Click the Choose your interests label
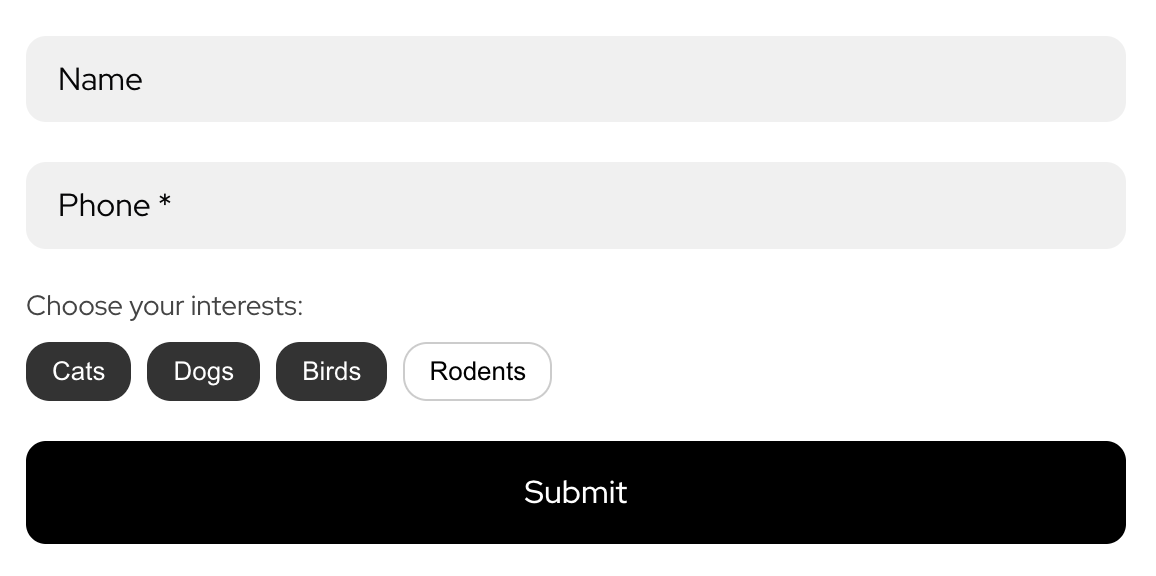1156x576 pixels. [x=164, y=306]
